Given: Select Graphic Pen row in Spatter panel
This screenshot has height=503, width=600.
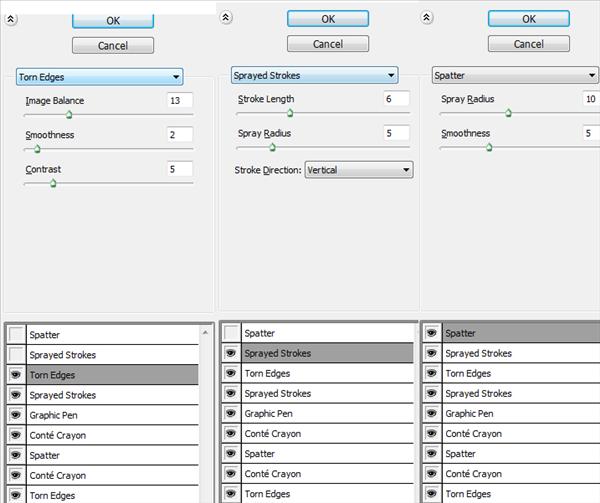Looking at the screenshot, I should (x=521, y=413).
